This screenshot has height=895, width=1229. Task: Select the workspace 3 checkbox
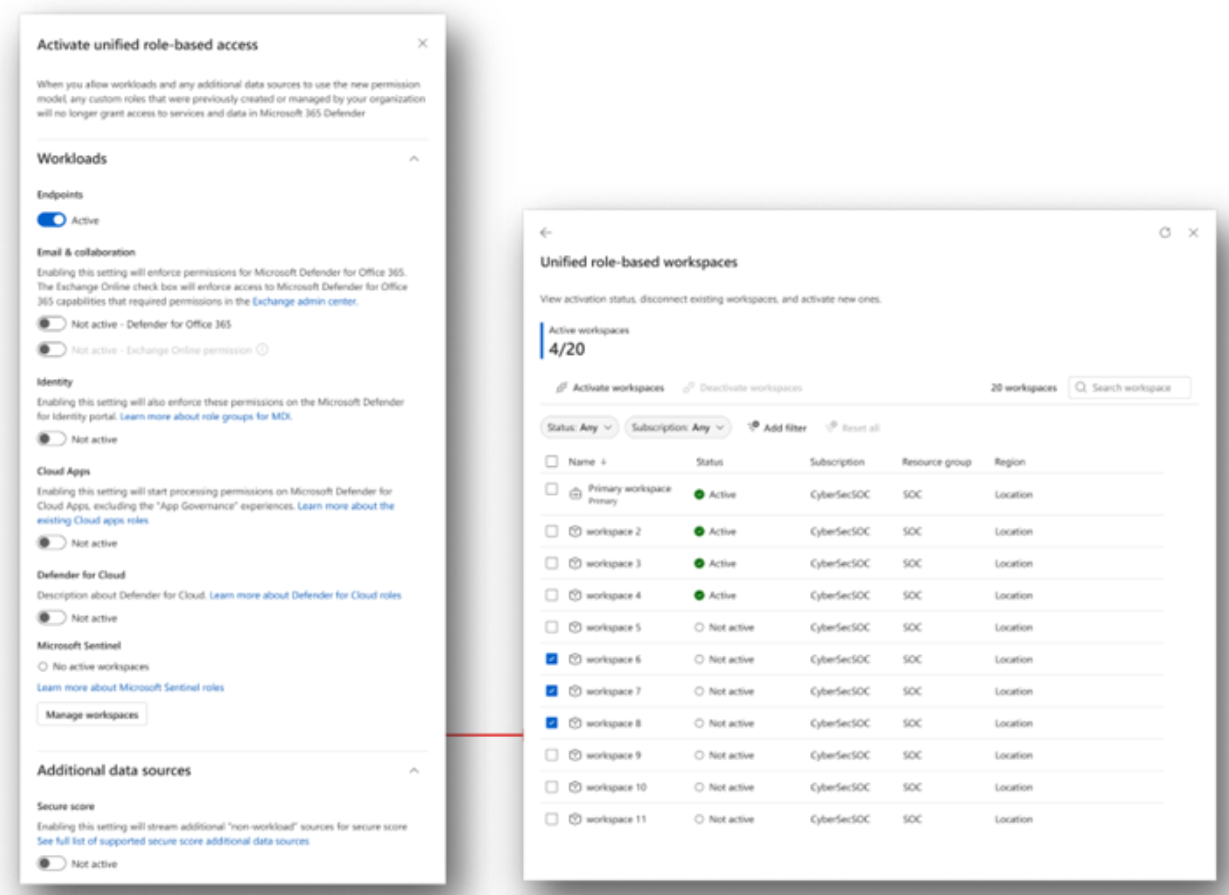pyautogui.click(x=552, y=564)
